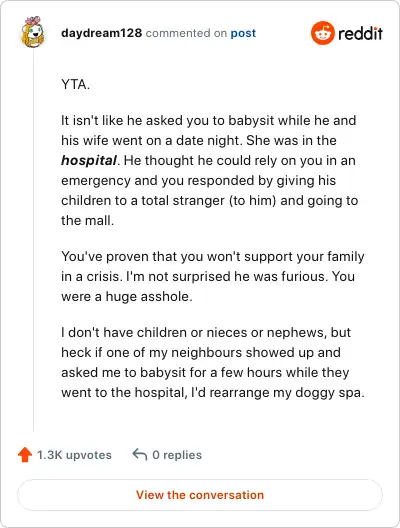Click the paragraph starting 'You've proven'
The height and width of the screenshot is (528, 400).
coord(212,276)
